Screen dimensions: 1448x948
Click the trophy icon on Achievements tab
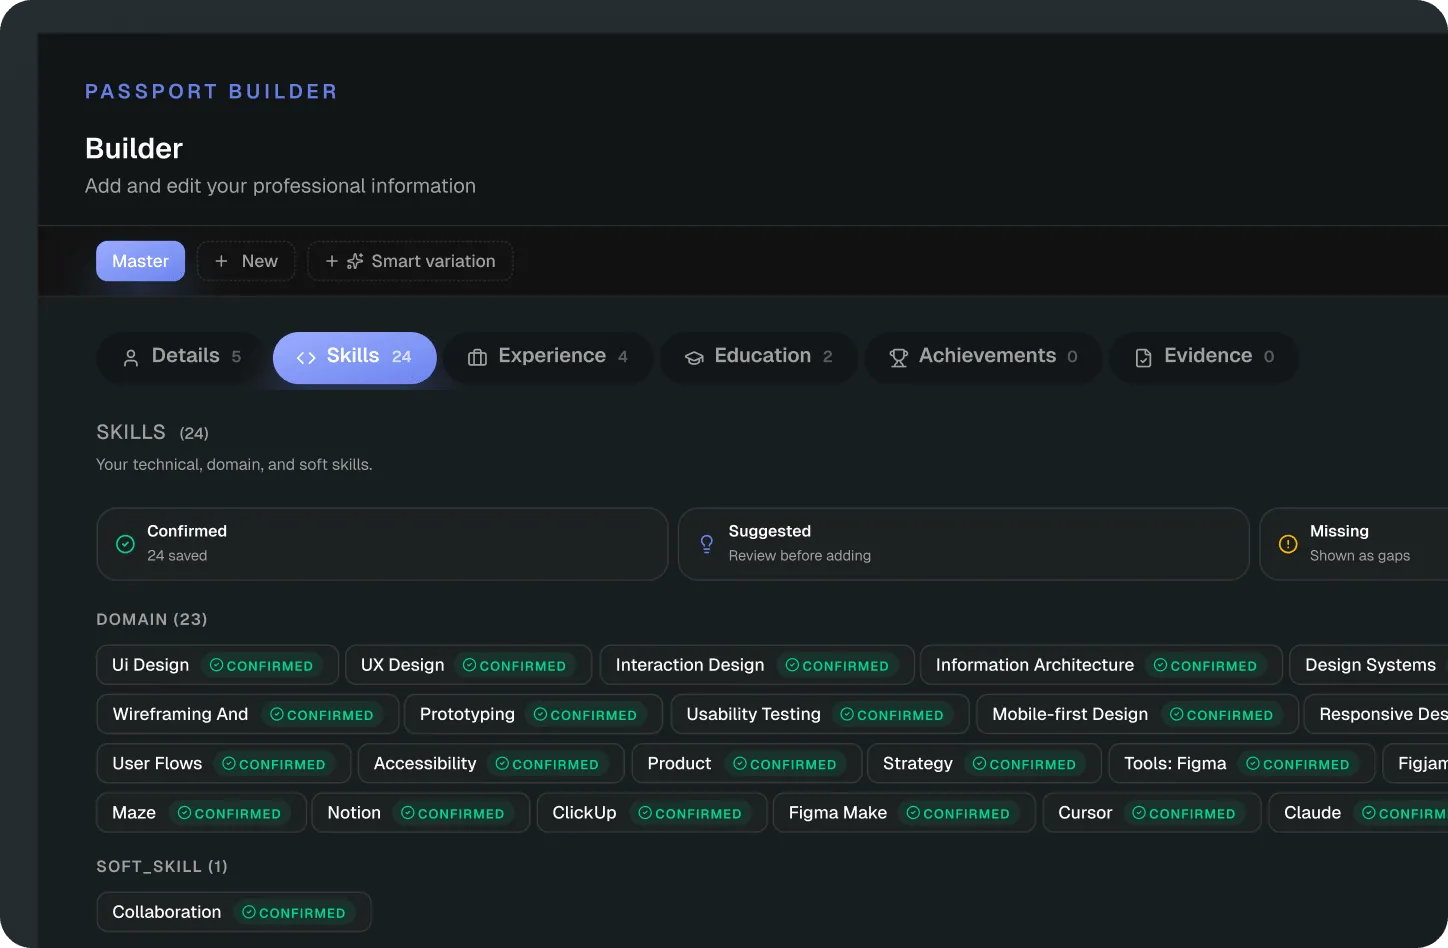coord(898,358)
